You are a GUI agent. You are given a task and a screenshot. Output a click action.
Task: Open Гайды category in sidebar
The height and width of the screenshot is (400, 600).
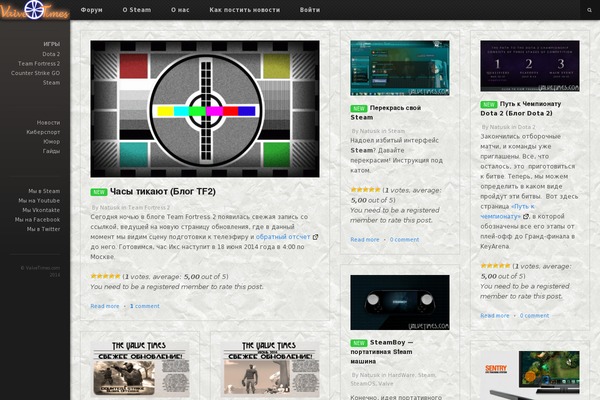coord(51,151)
